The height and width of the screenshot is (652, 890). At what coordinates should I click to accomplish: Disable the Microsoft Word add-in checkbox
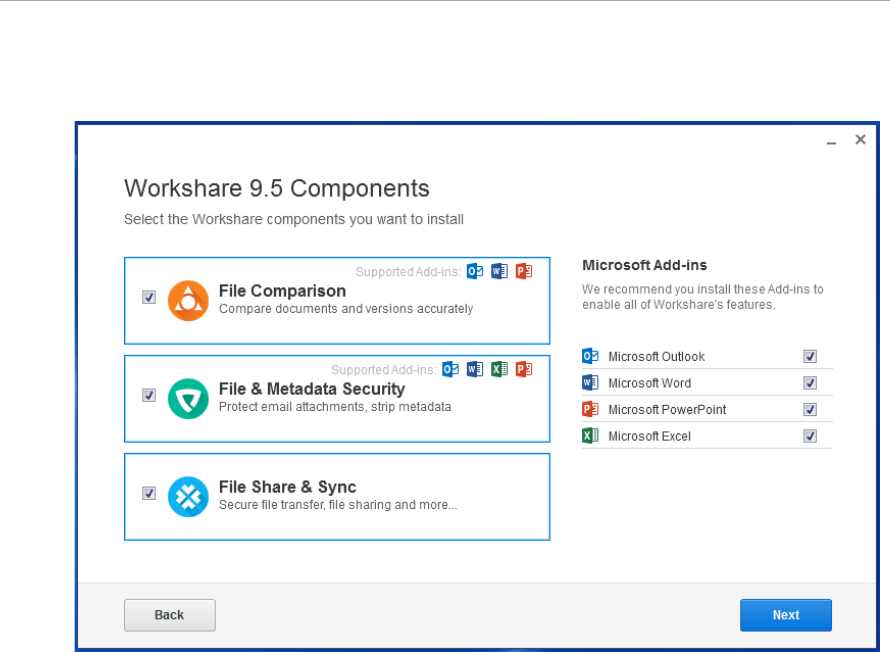(x=810, y=383)
